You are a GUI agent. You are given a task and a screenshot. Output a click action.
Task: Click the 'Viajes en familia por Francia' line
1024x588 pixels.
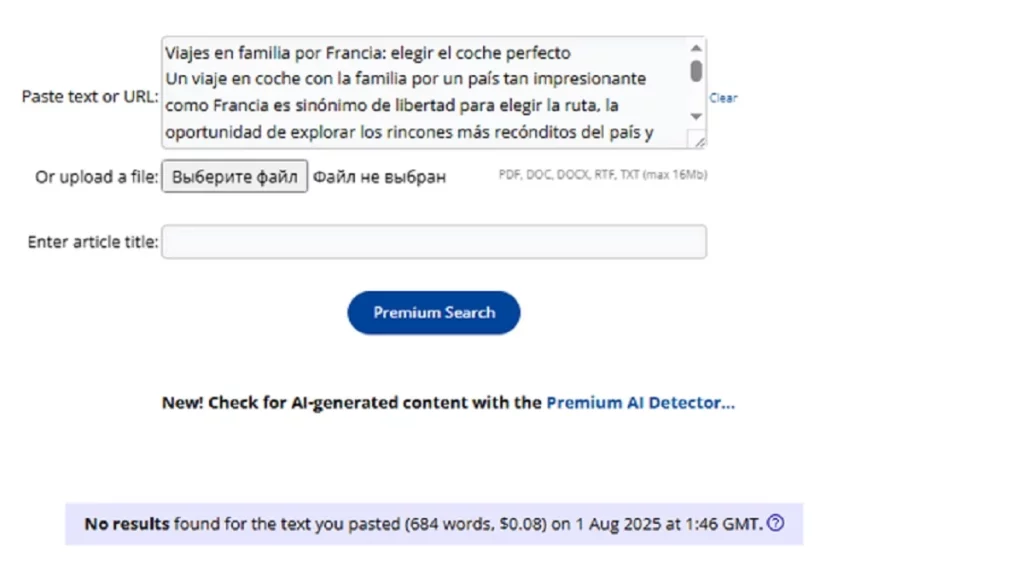pos(368,53)
